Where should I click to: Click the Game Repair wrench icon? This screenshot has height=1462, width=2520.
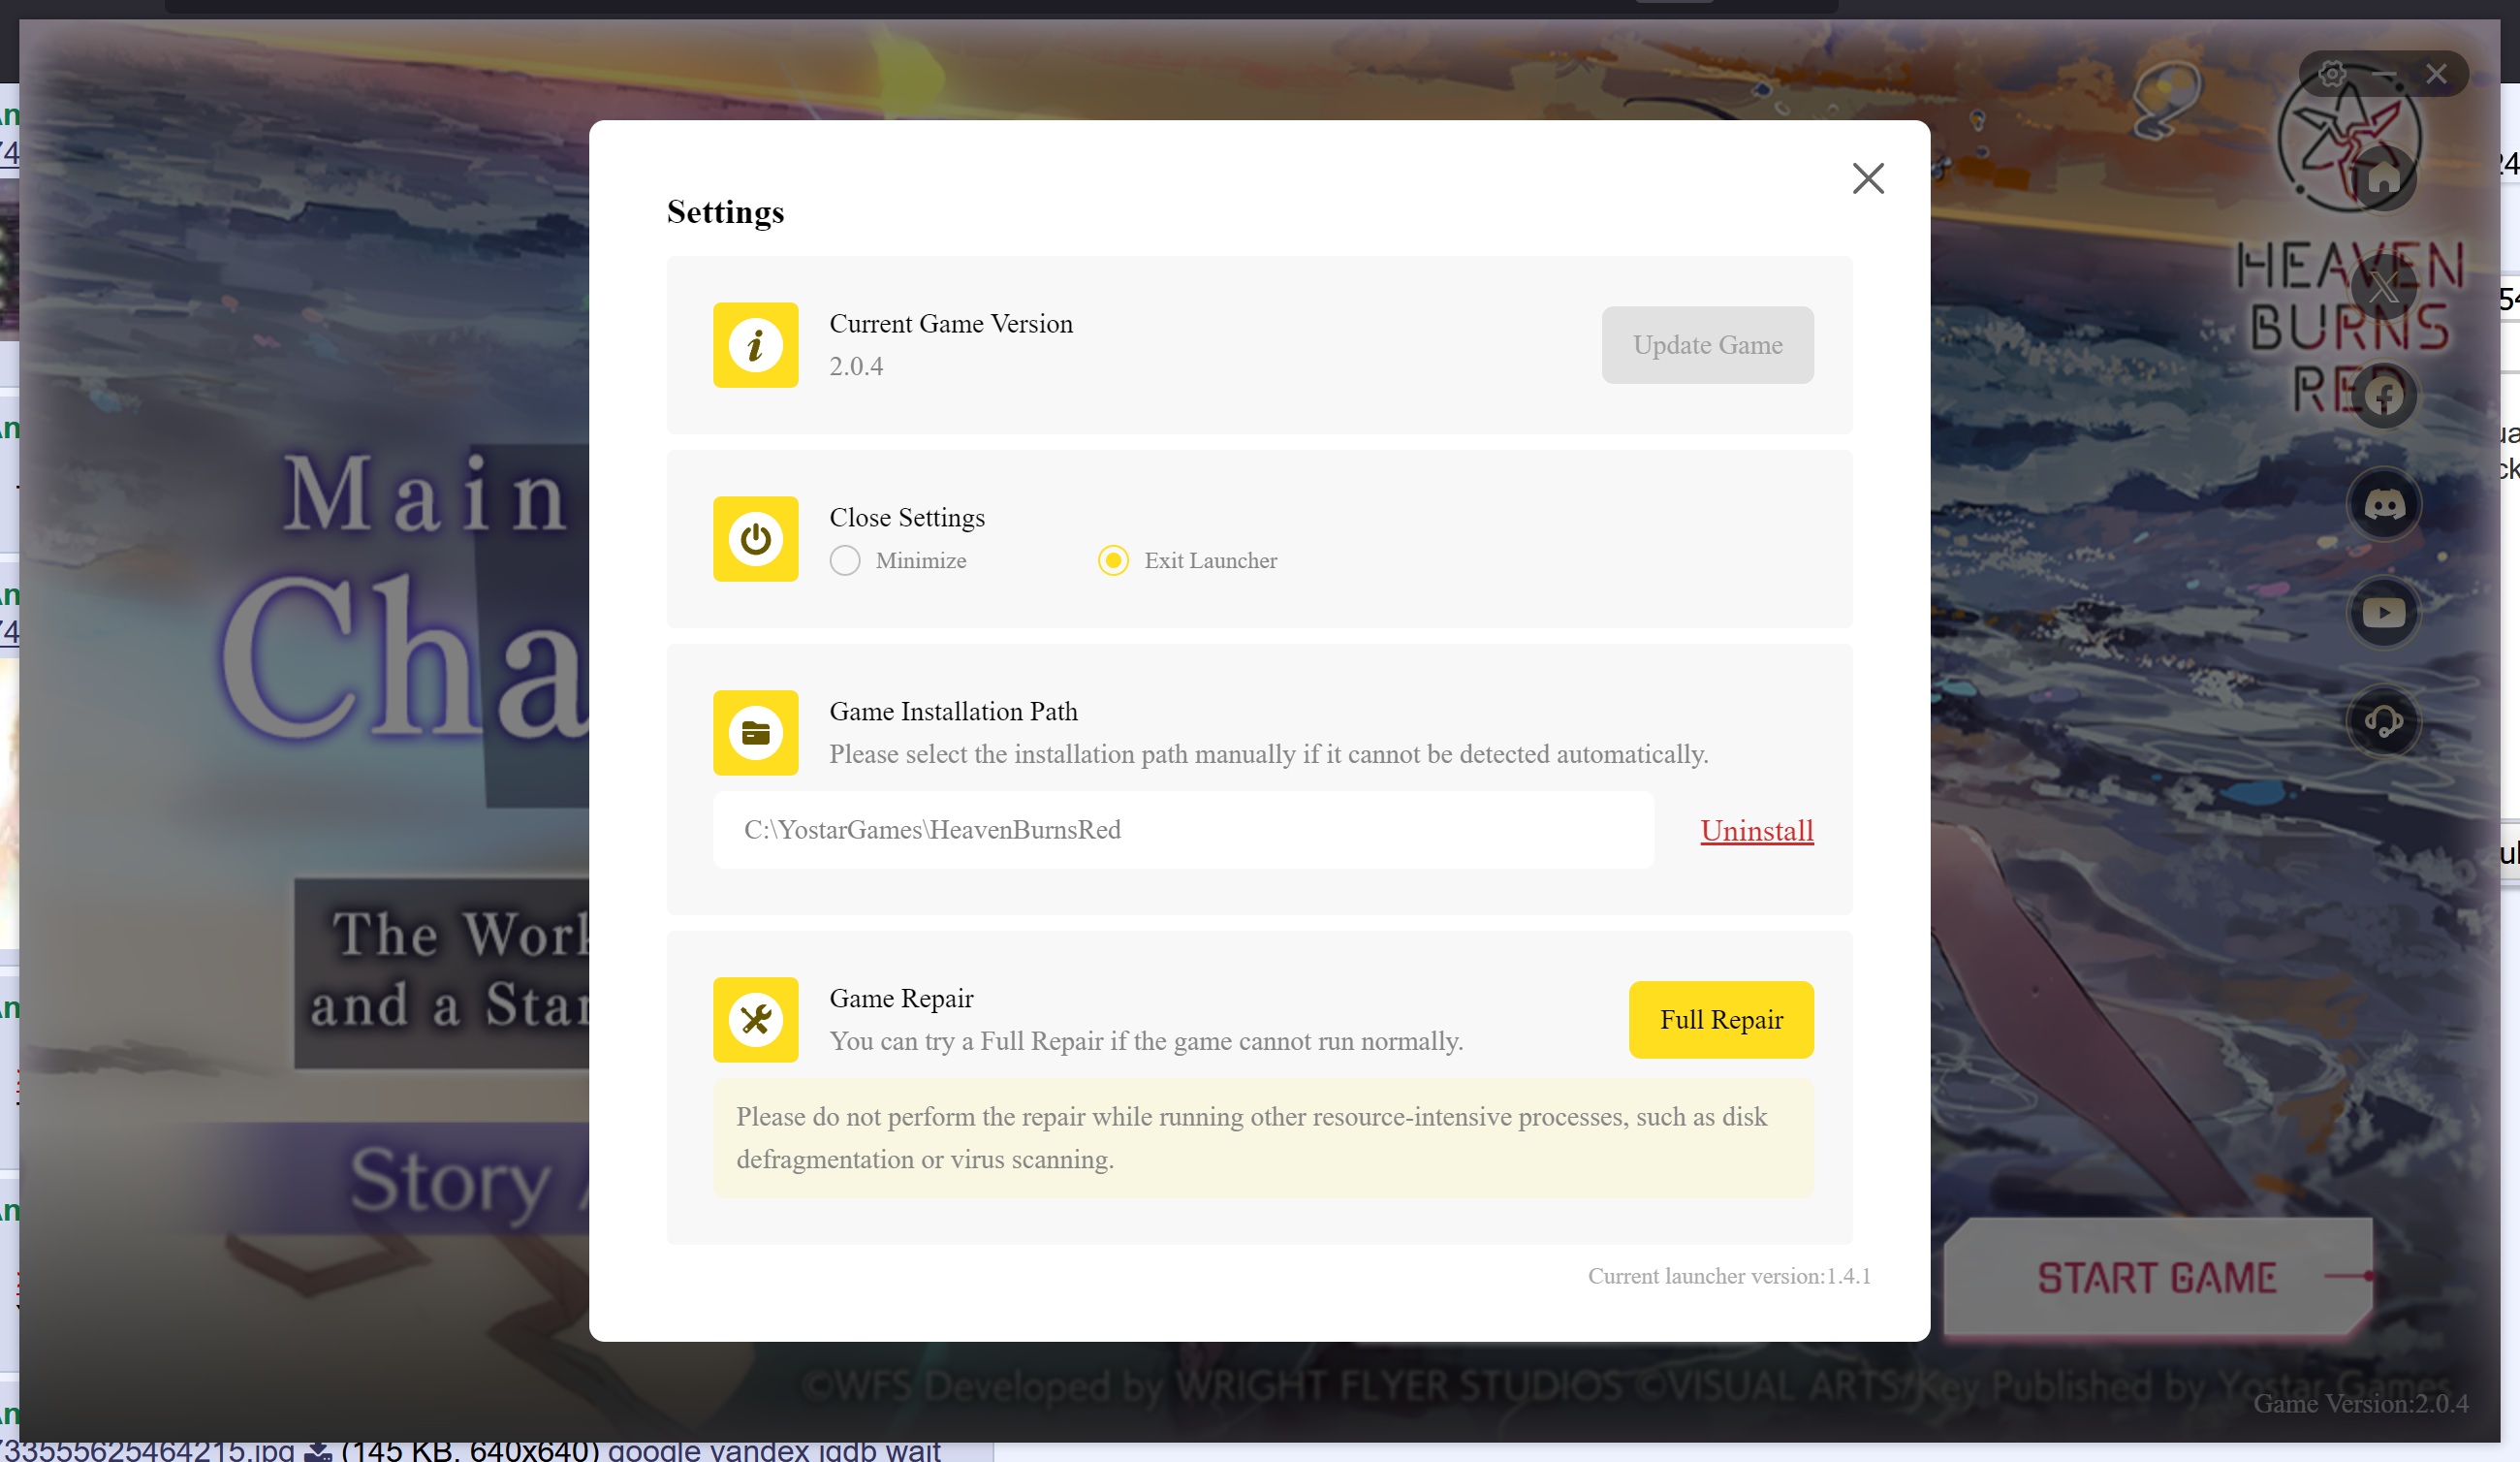pyautogui.click(x=755, y=1019)
